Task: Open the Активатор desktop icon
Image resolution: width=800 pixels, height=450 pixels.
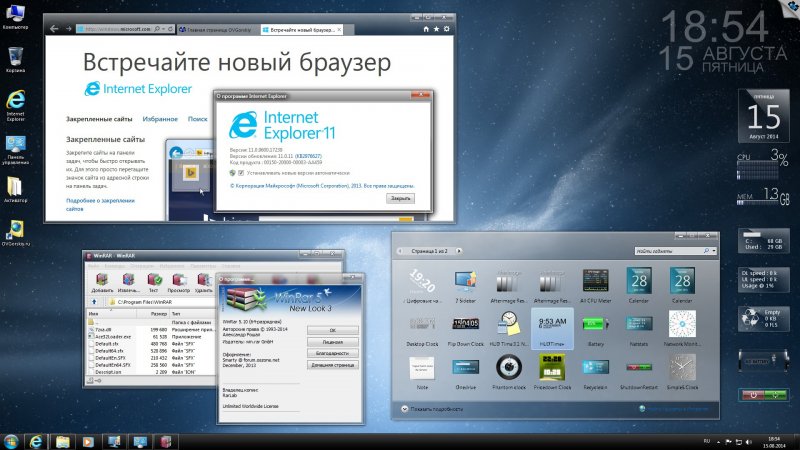Action: point(15,189)
